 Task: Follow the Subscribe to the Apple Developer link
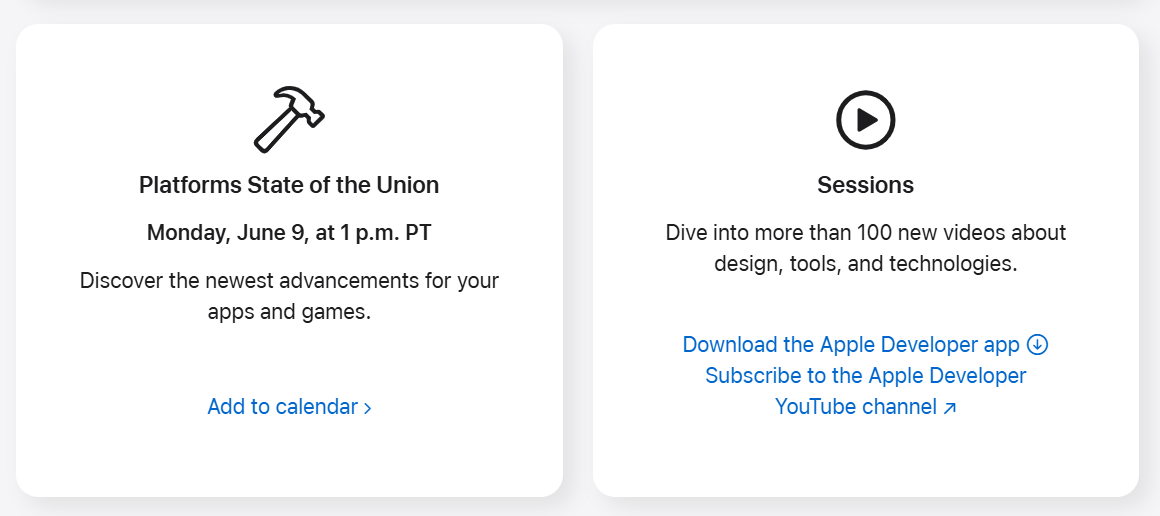point(866,375)
